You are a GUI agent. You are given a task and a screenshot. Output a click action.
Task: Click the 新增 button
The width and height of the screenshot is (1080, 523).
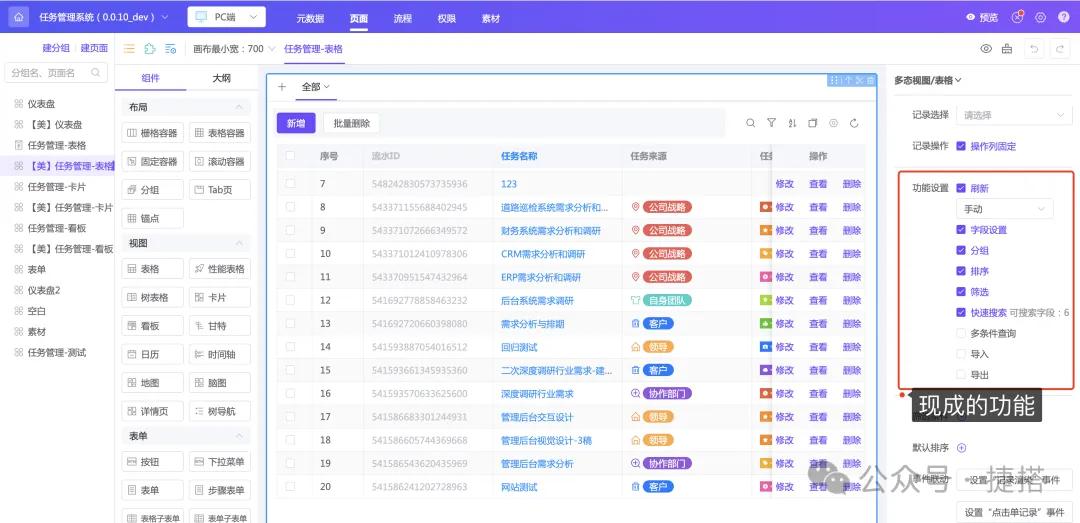click(296, 123)
